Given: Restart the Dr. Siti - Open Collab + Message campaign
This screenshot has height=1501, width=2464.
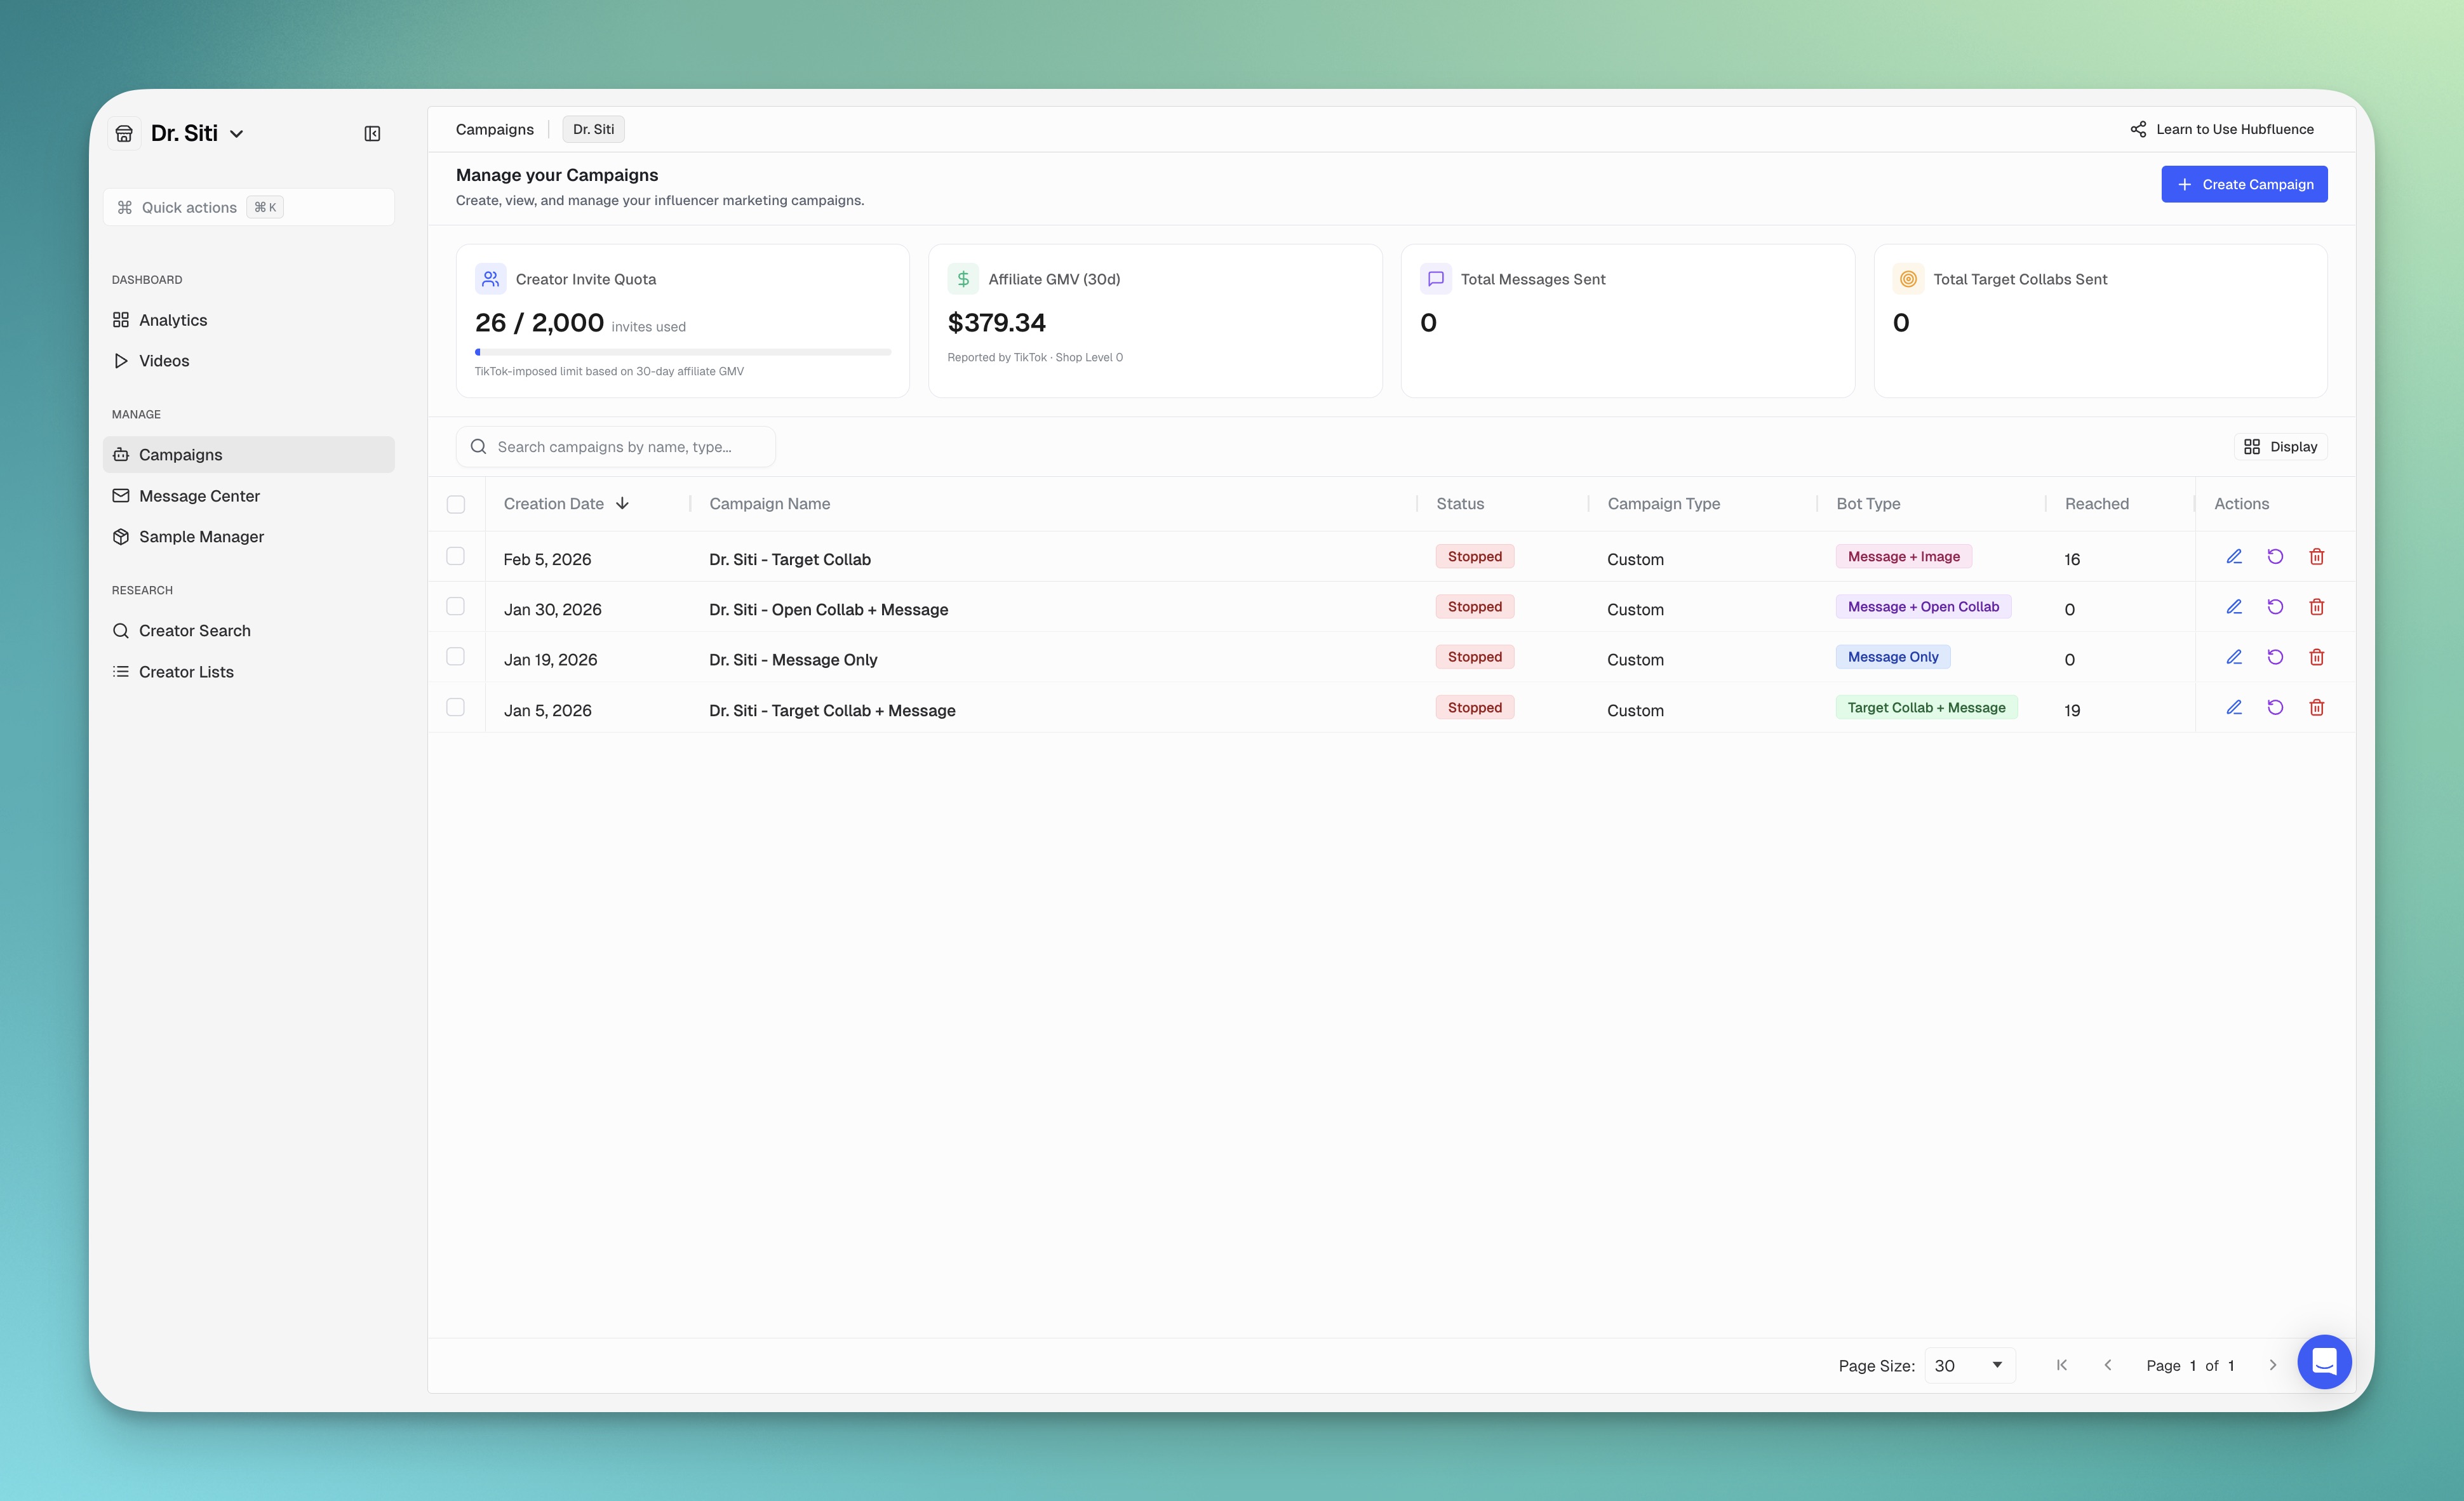Looking at the screenshot, I should coord(2276,607).
